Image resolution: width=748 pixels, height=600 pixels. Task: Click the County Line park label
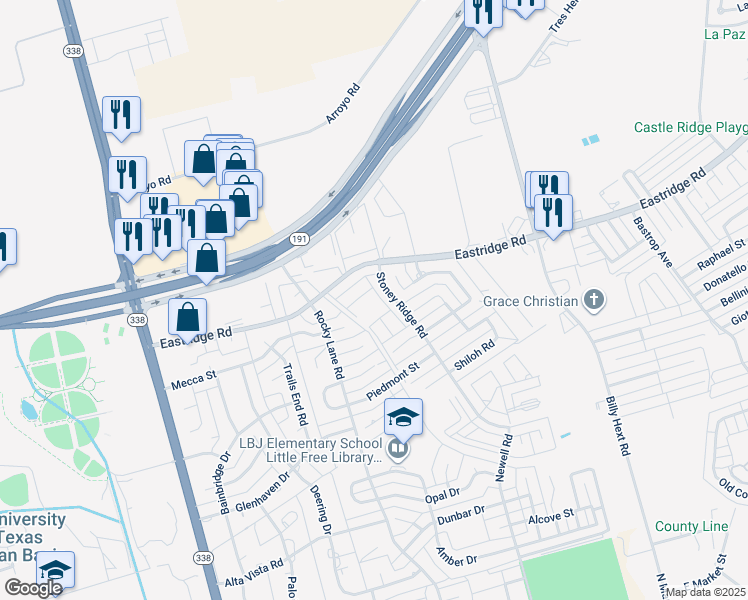(691, 527)
